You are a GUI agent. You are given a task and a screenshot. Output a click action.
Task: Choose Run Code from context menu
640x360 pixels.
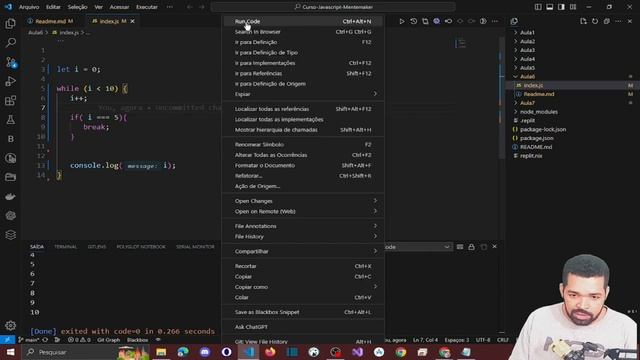[x=302, y=21]
